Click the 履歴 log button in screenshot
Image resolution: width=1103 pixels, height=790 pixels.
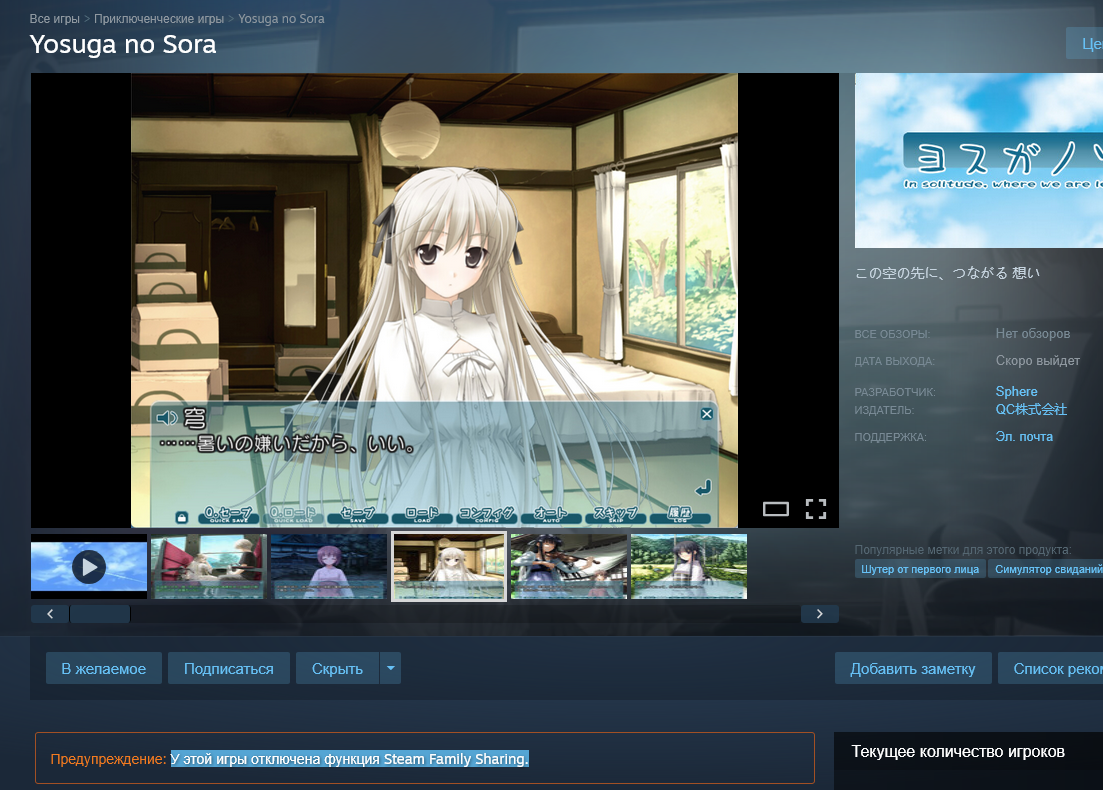[680, 515]
